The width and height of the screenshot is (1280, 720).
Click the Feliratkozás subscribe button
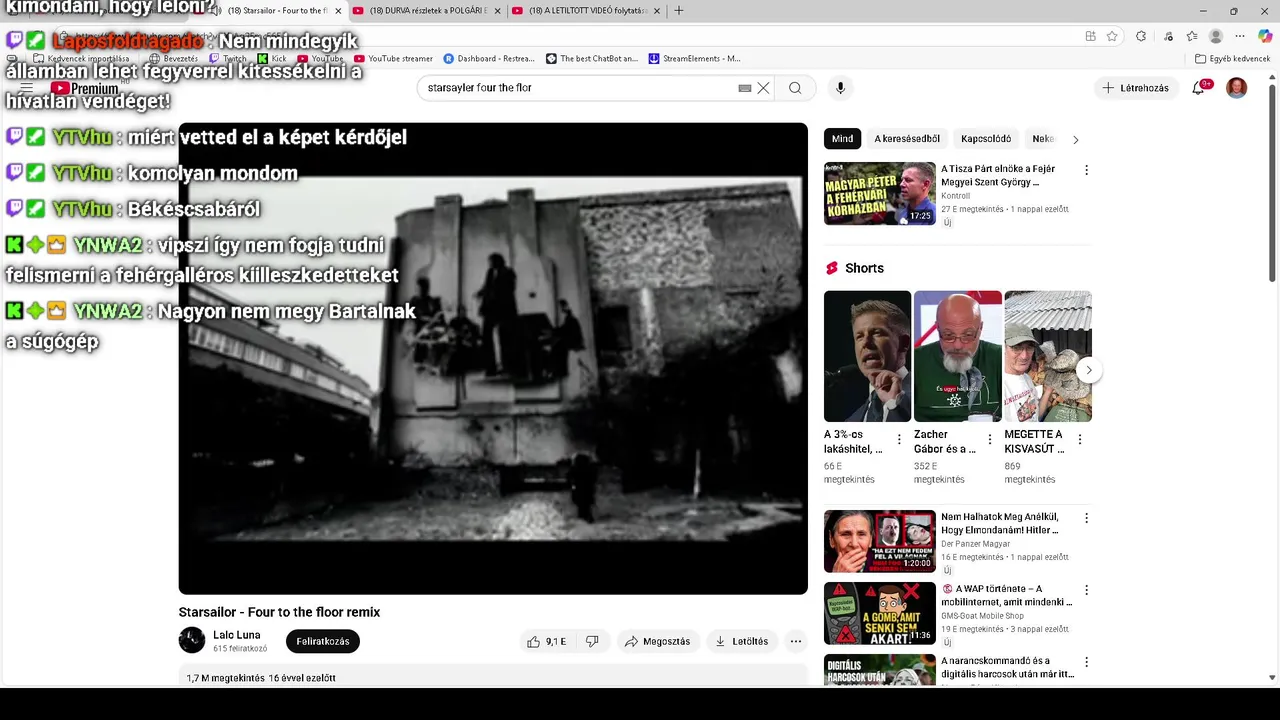(323, 641)
